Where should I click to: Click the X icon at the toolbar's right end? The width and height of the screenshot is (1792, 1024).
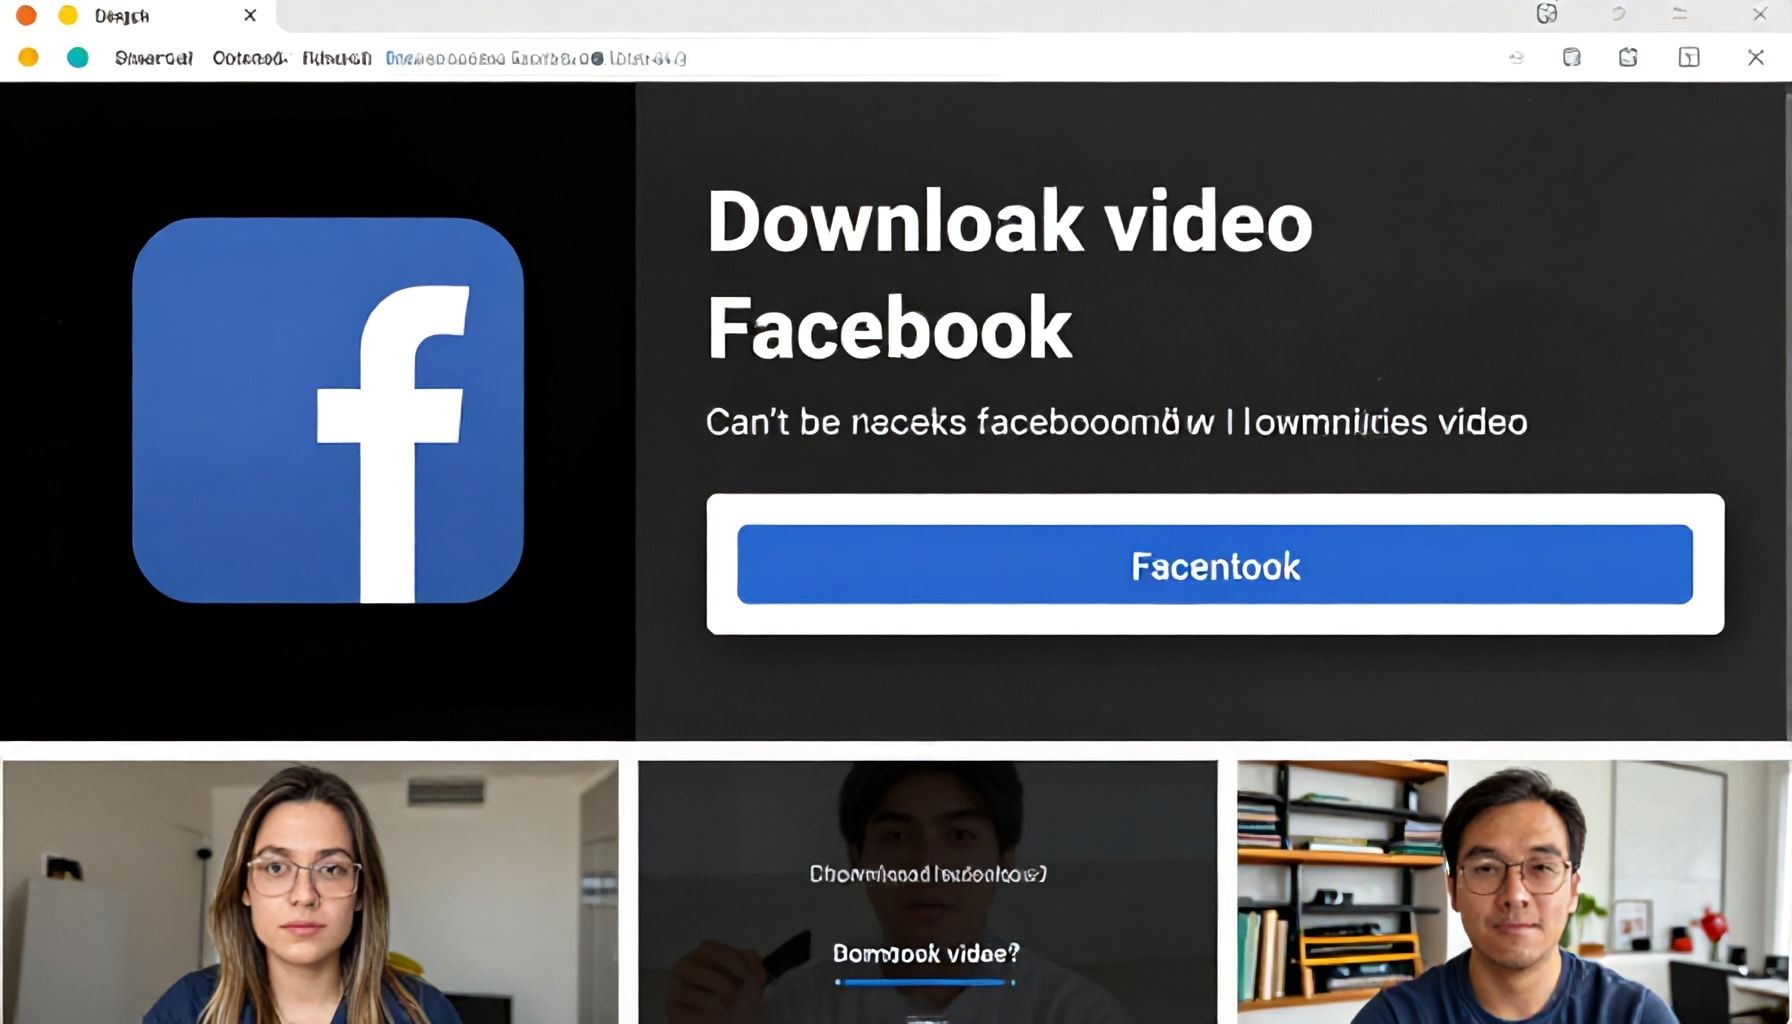pyautogui.click(x=1755, y=58)
